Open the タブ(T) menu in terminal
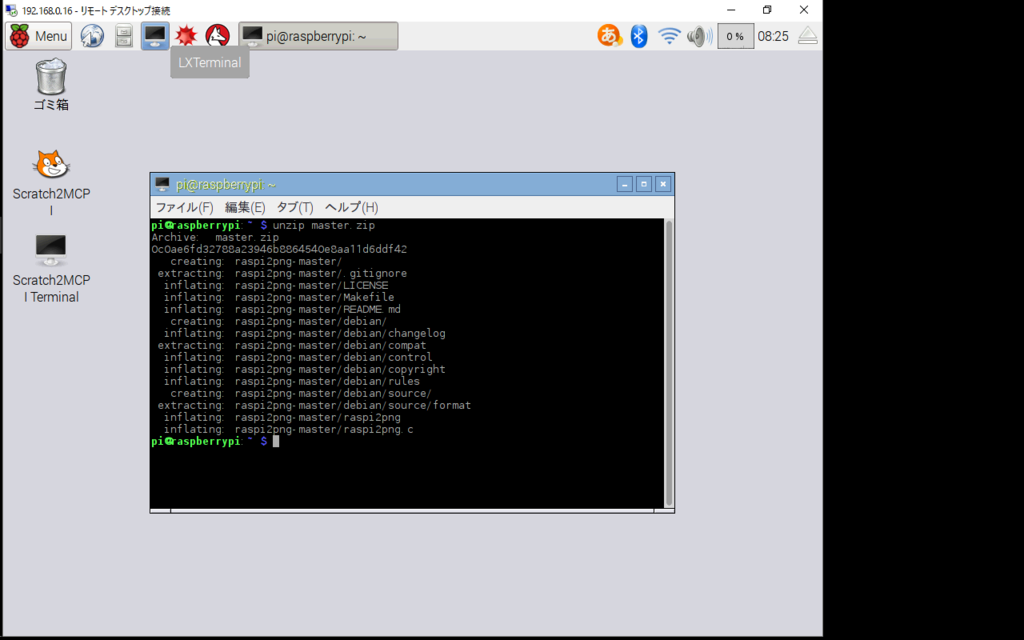 [x=295, y=208]
